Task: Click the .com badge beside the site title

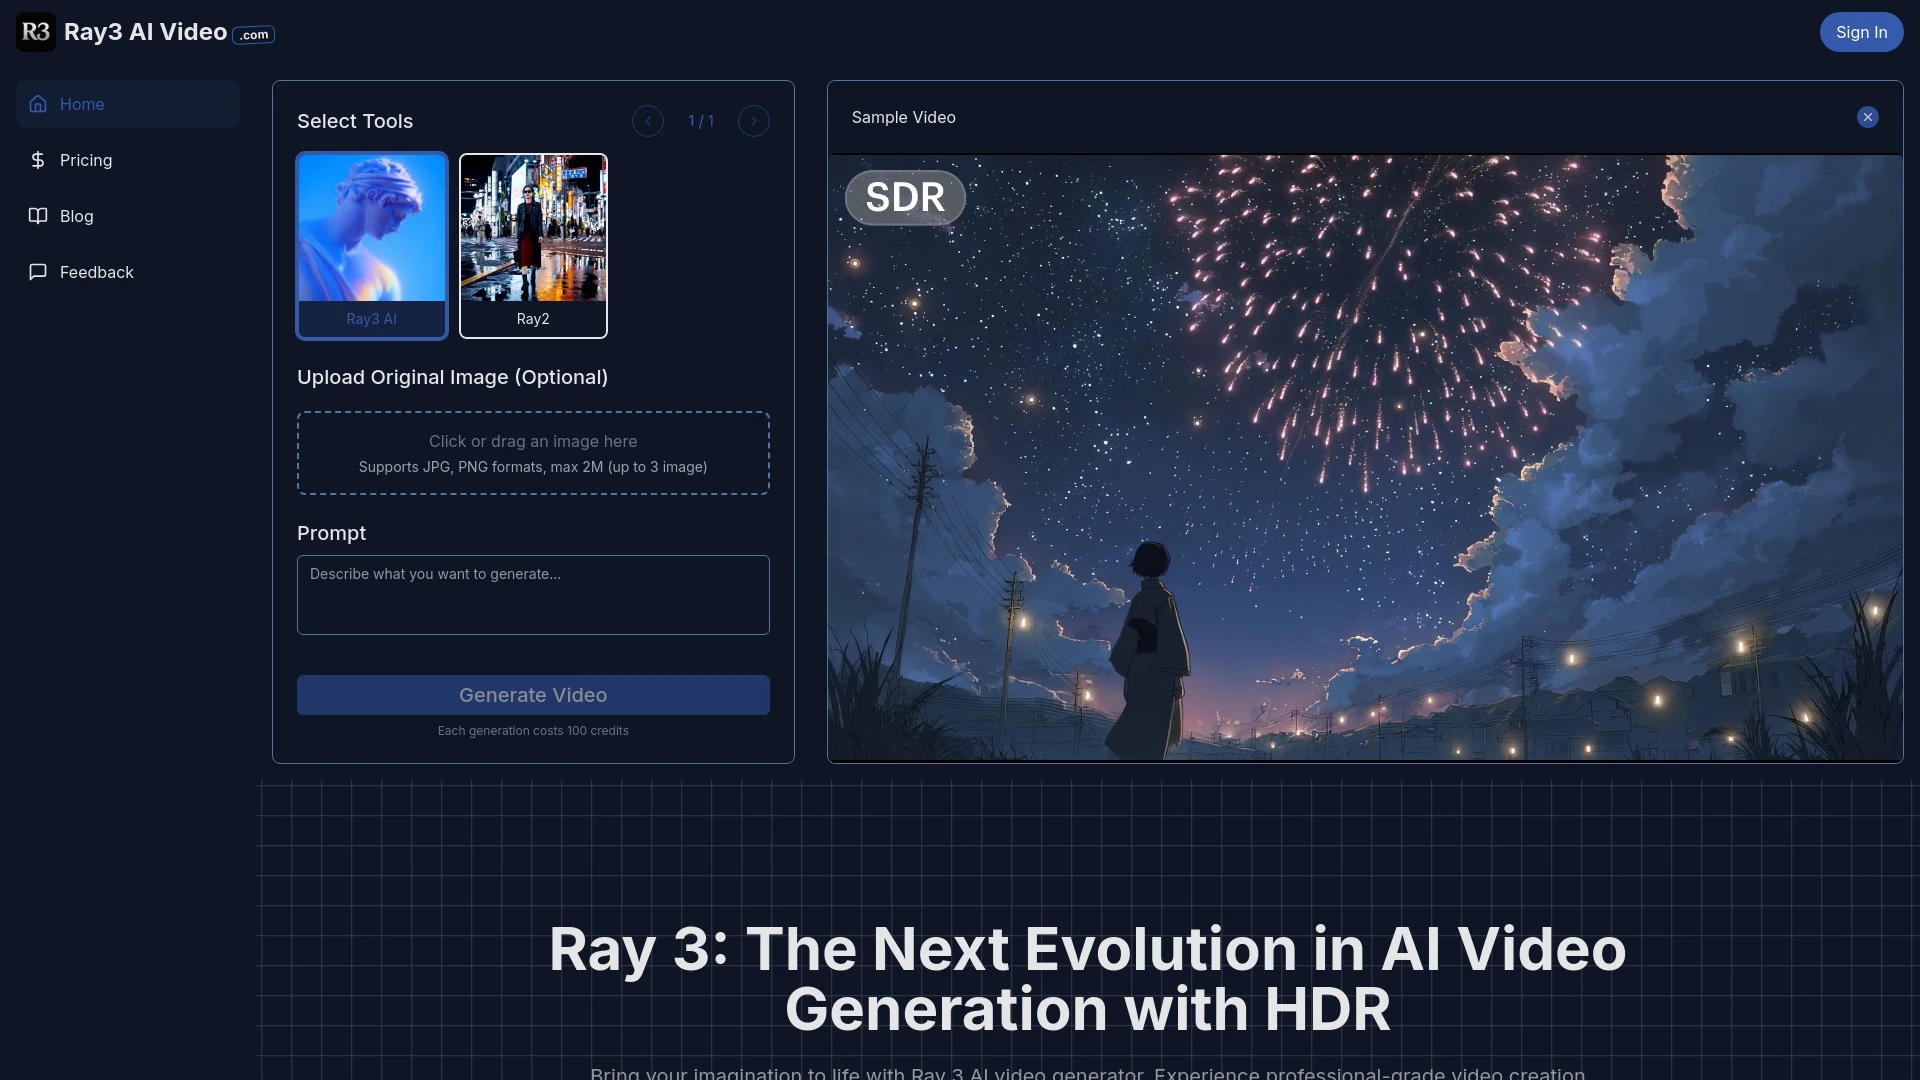Action: [x=252, y=35]
